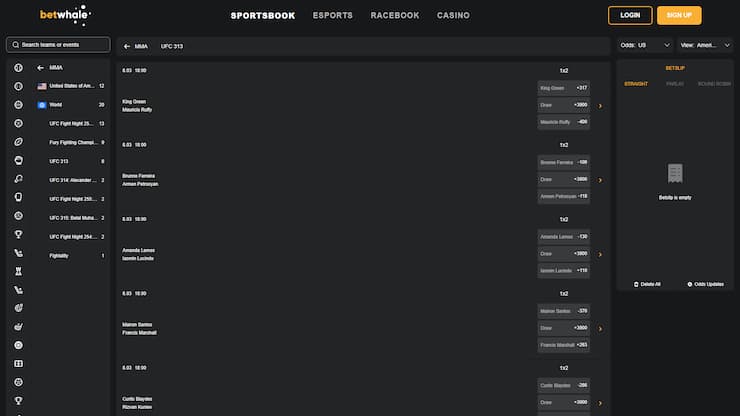740x416 pixels.
Task: Open the World category
Action: [x=71, y=105]
